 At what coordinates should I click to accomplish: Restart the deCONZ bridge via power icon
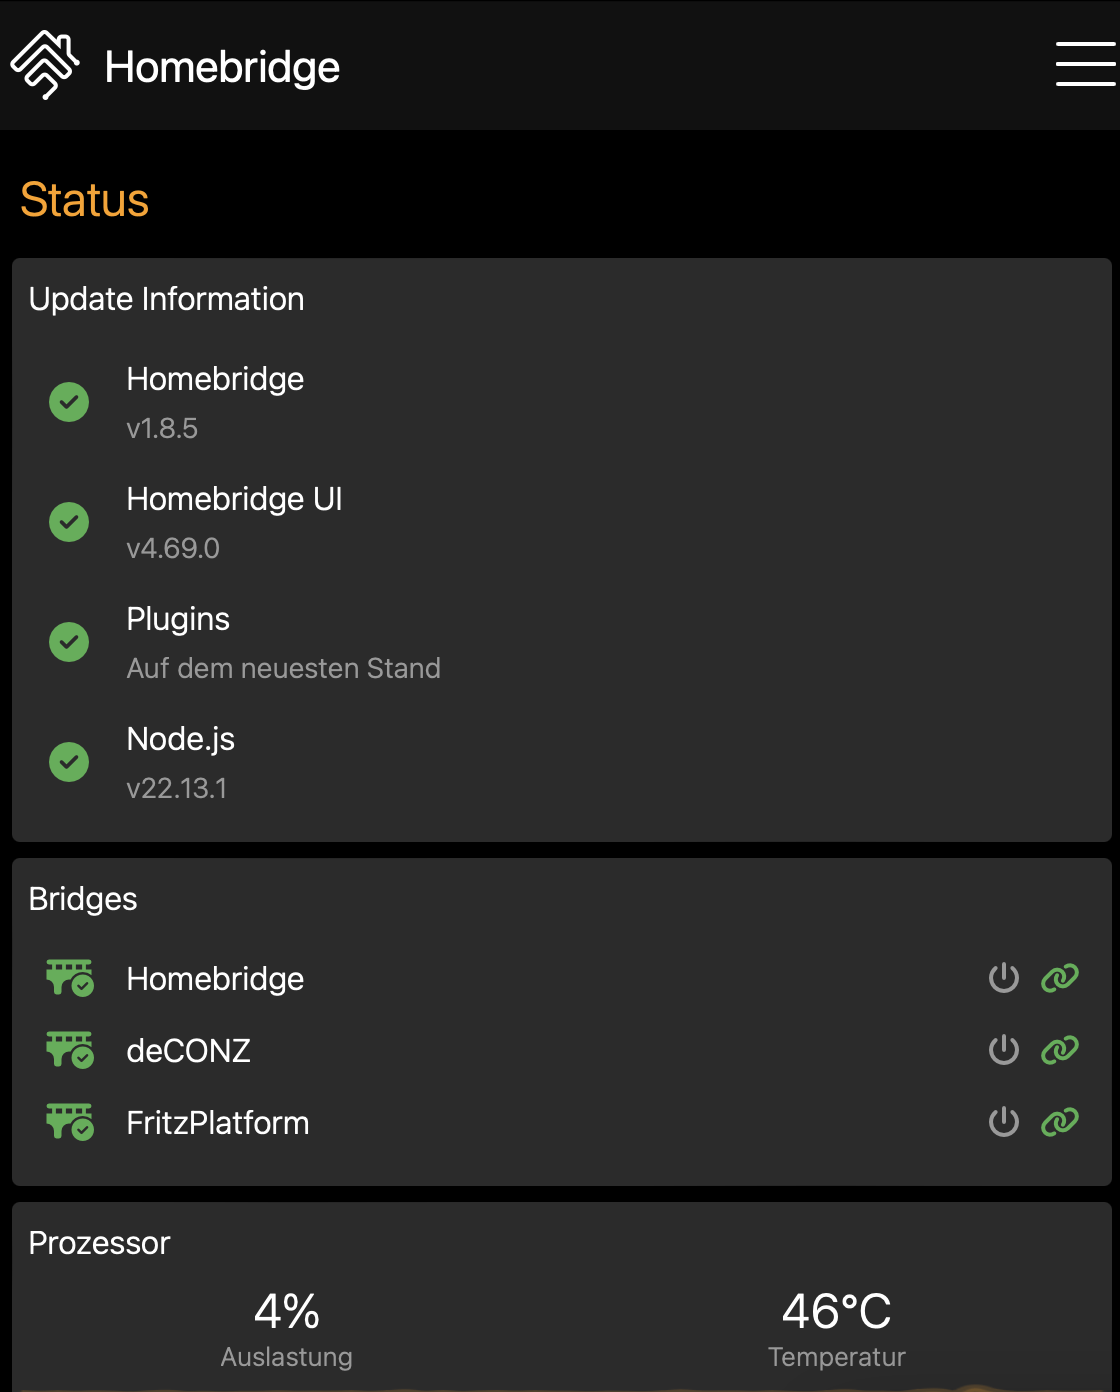point(1003,1050)
